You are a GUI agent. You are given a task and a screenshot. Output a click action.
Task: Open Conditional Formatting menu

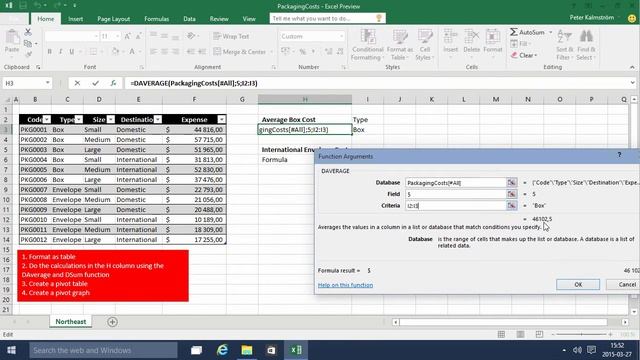pos(367,45)
